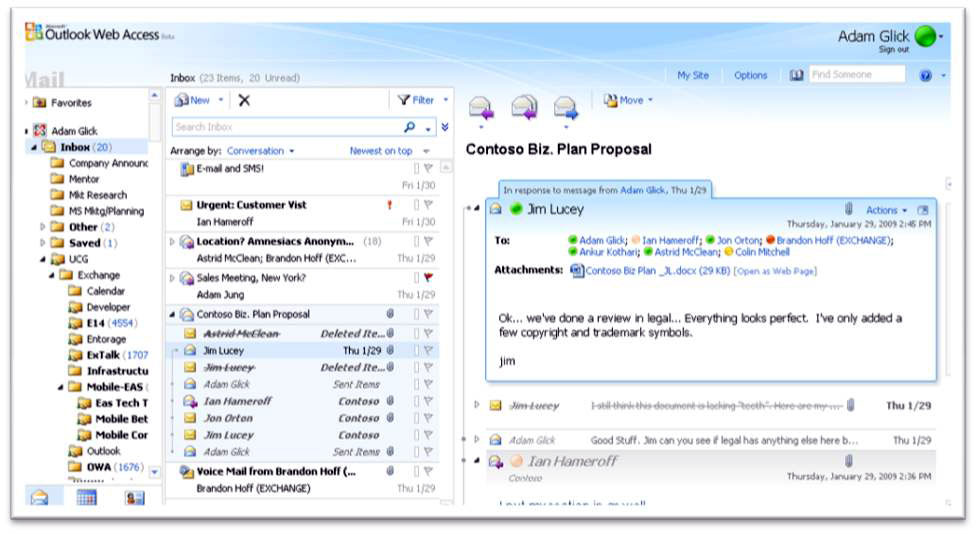The height and width of the screenshot is (534, 977).
Task: Flag the Contoso Biz. Plan Proposal conversation in list
Action: [x=428, y=314]
